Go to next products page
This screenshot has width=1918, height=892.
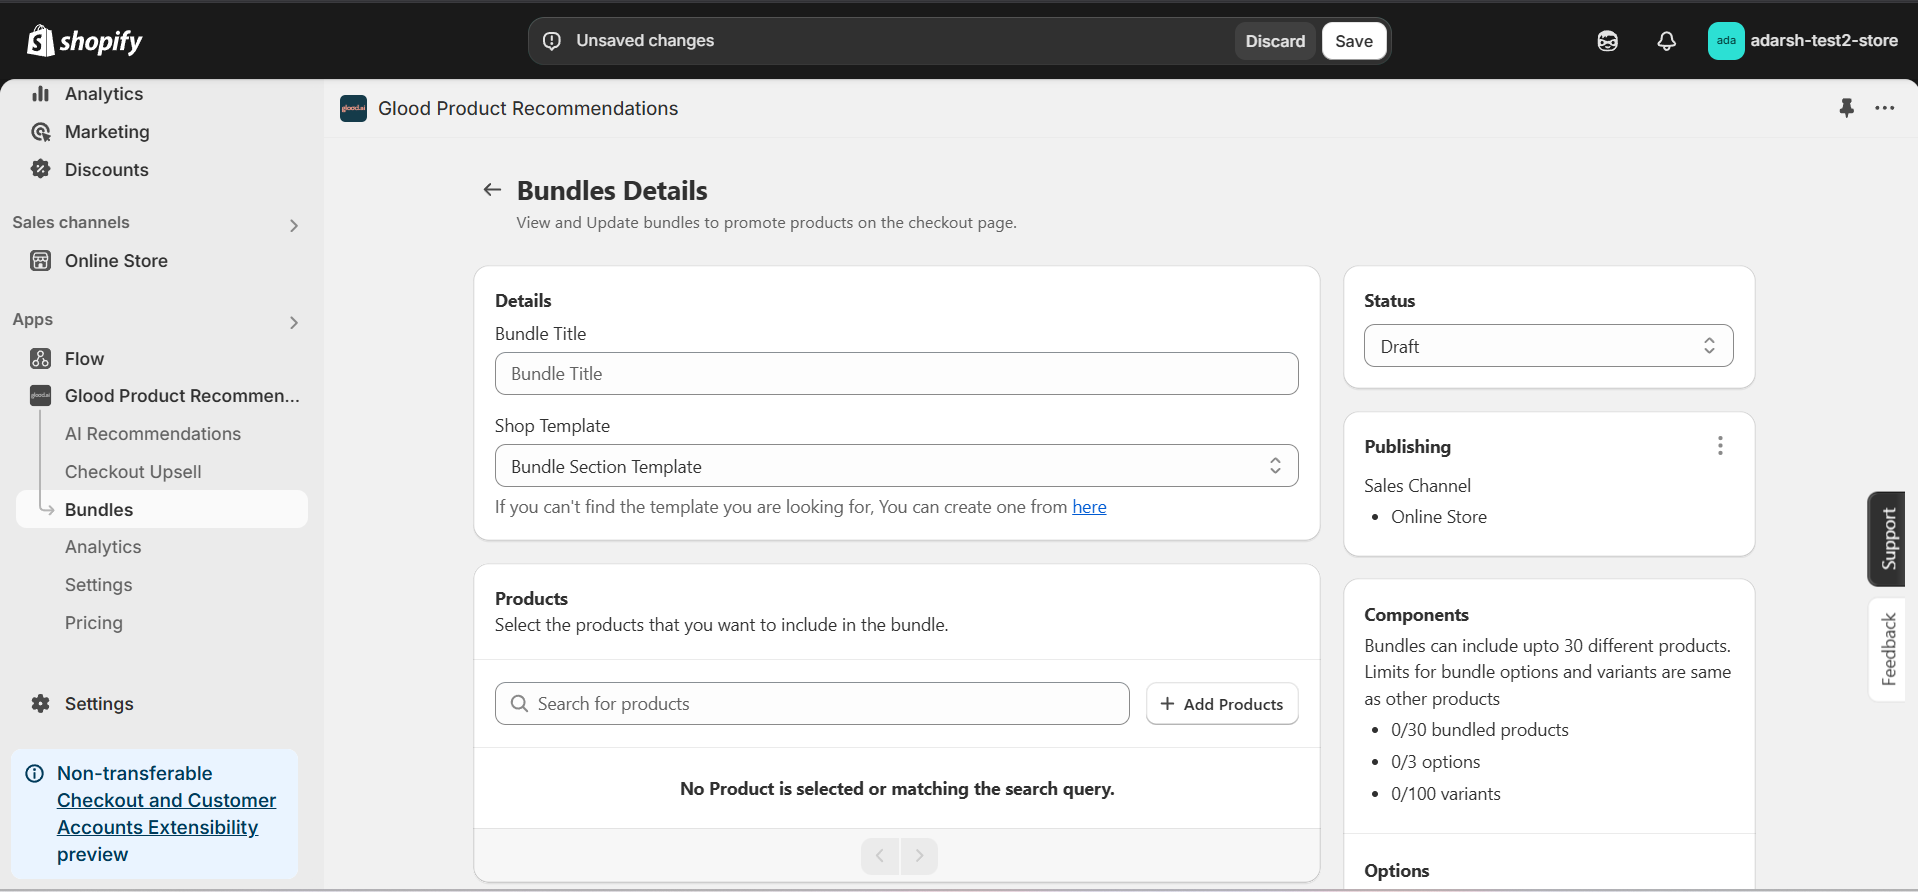(x=919, y=856)
